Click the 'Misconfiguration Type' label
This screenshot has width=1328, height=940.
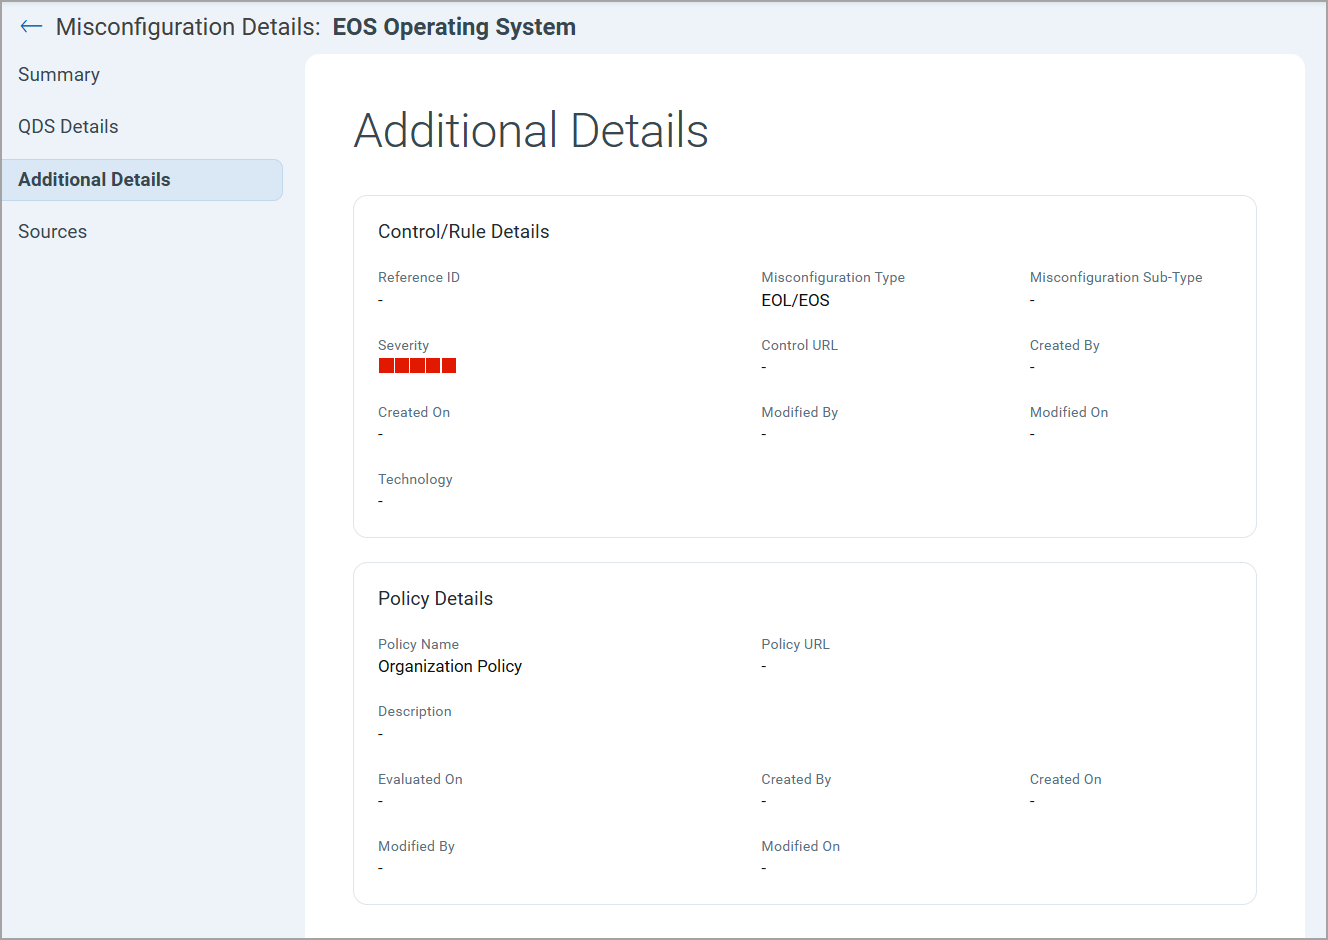(x=833, y=278)
